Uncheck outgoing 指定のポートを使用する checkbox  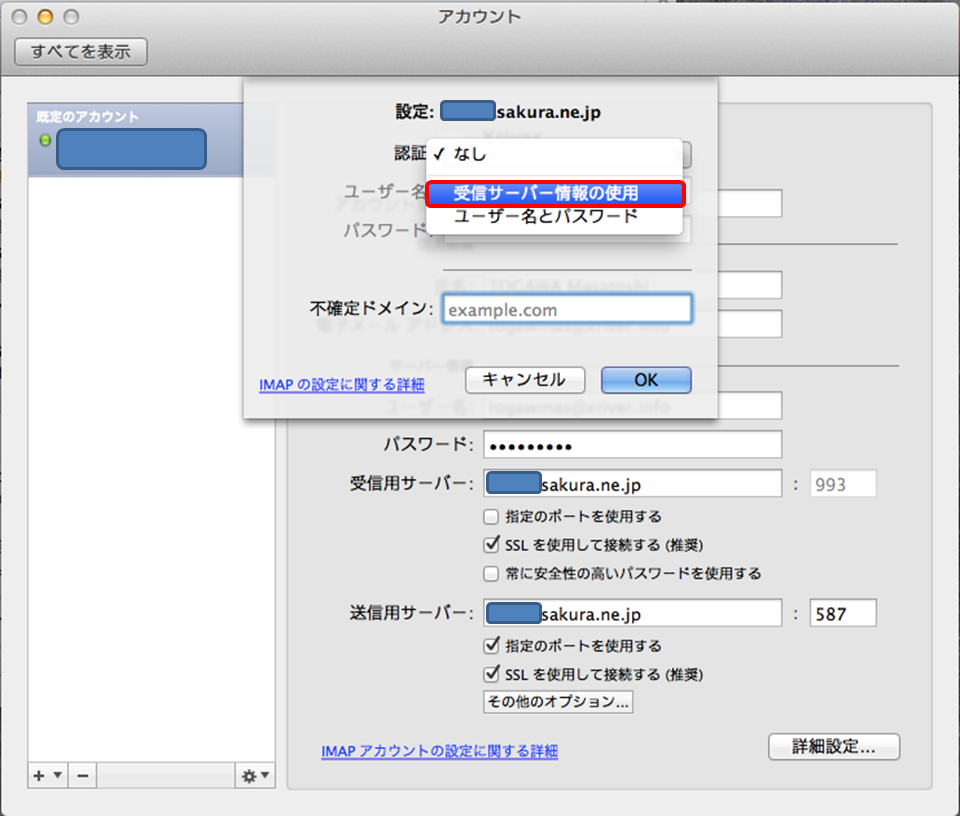click(x=491, y=646)
